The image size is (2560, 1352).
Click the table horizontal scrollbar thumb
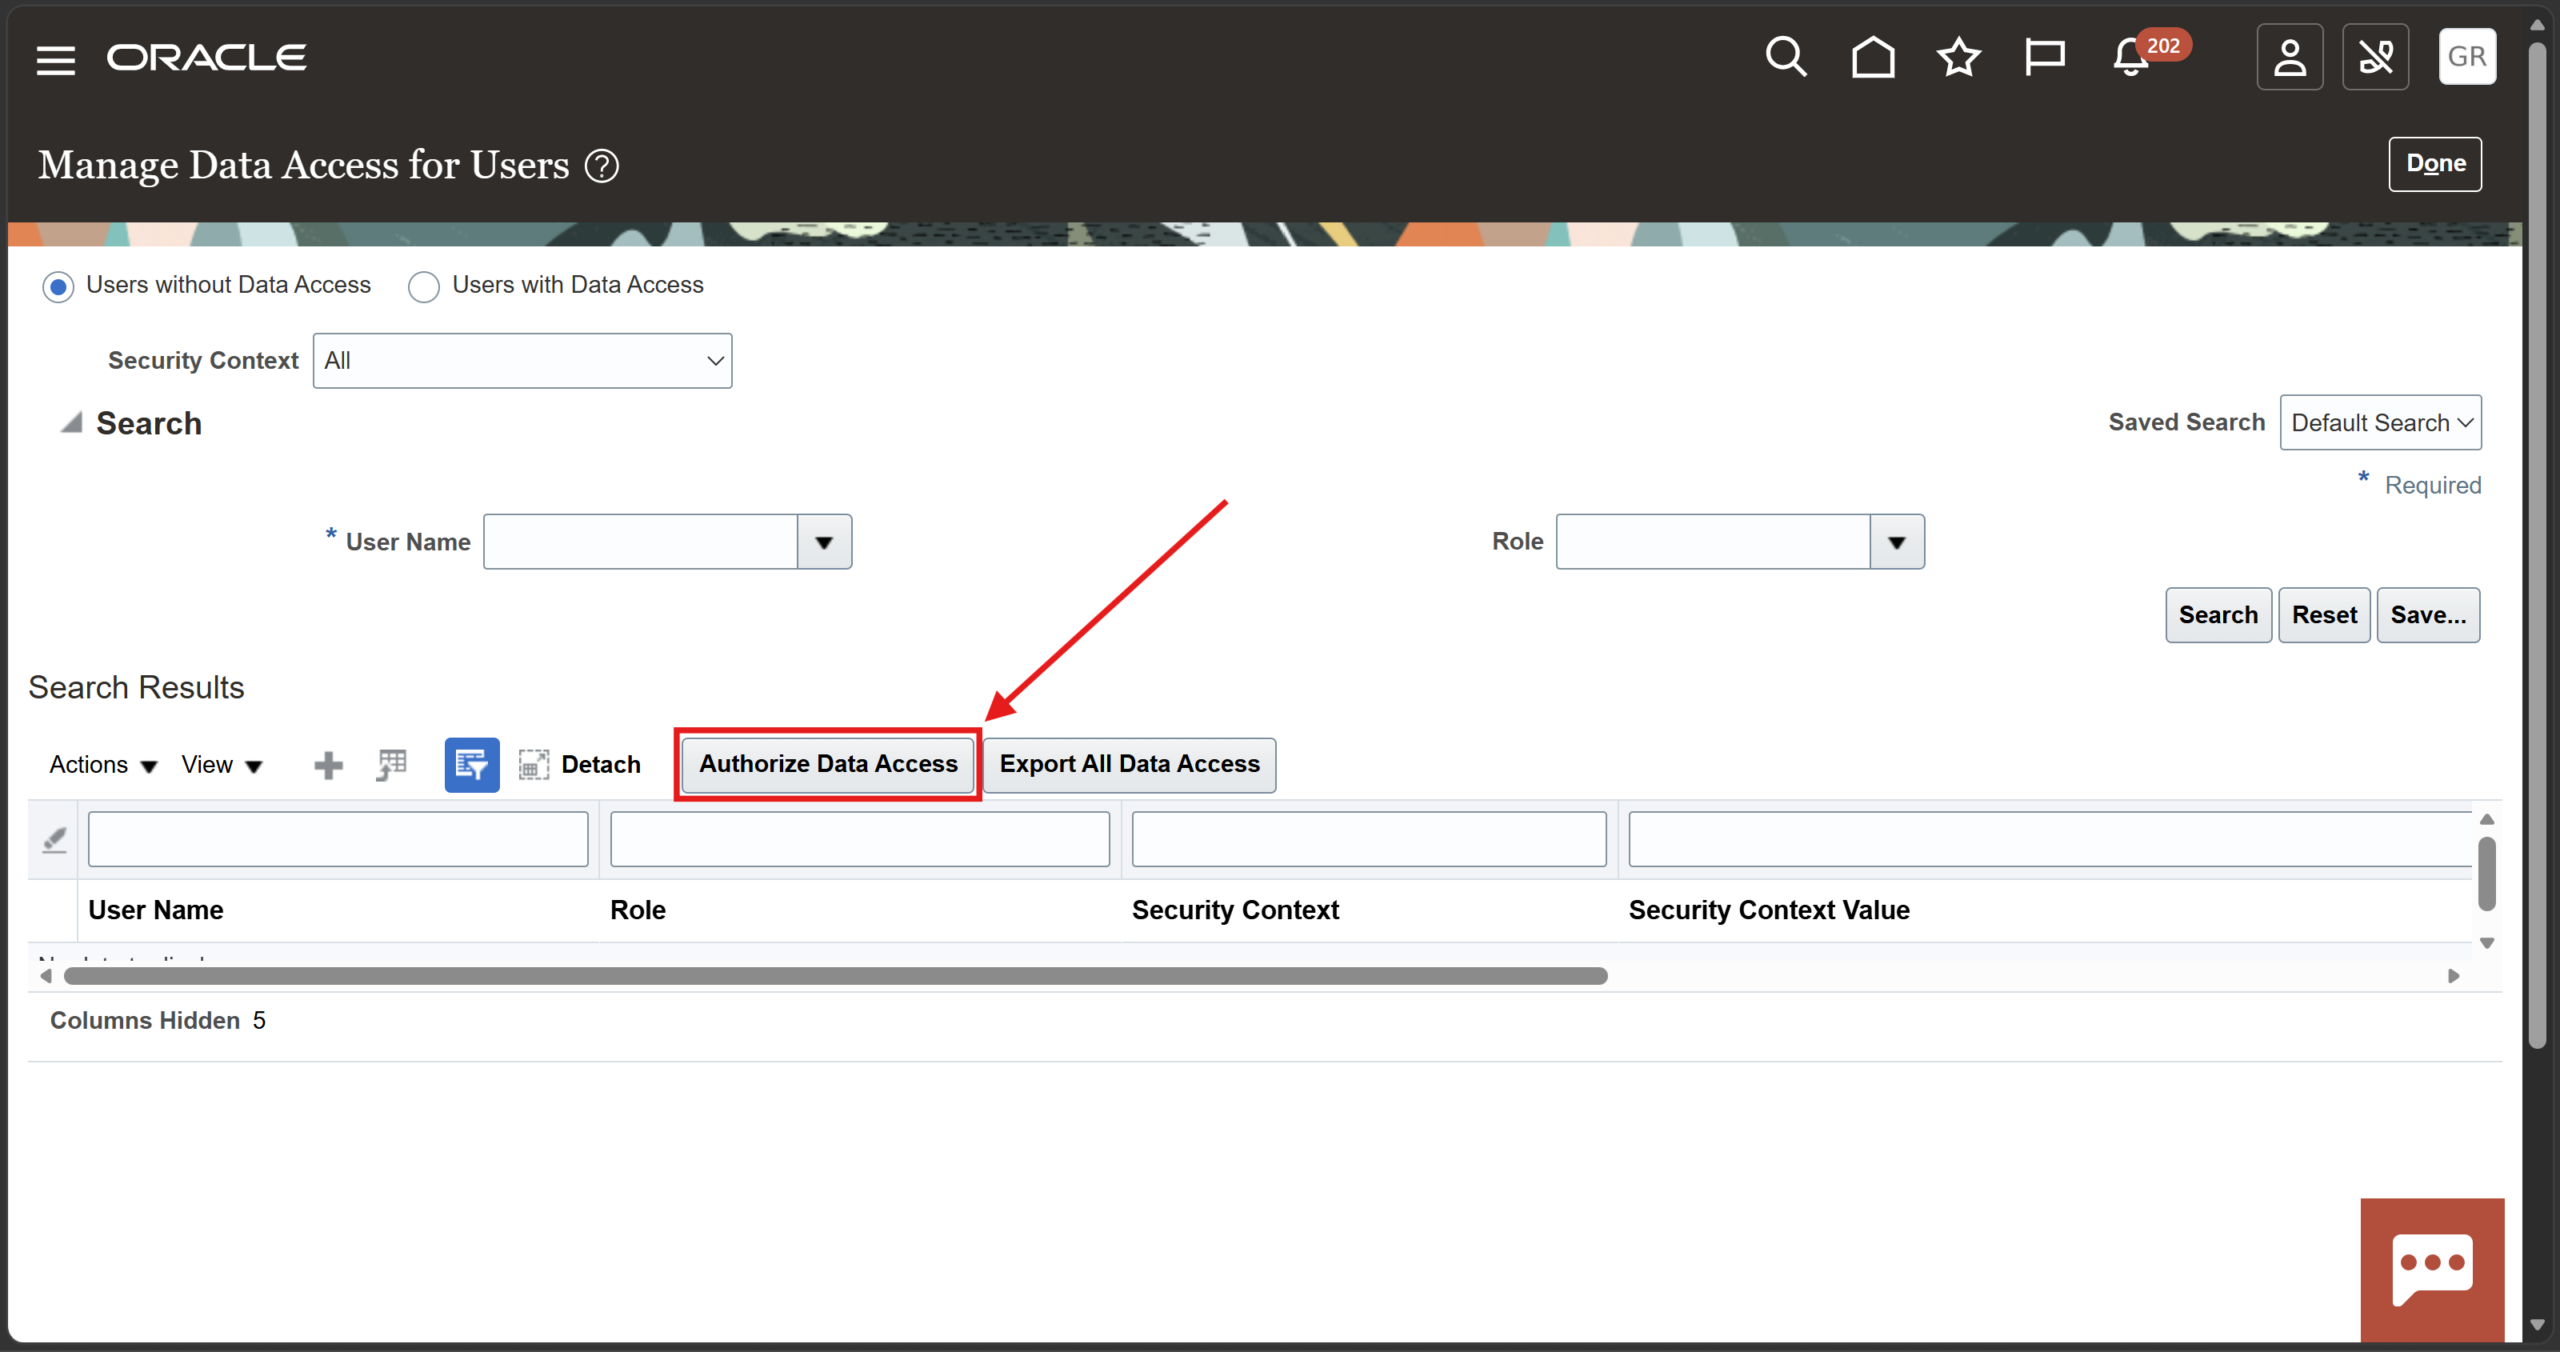click(x=836, y=976)
